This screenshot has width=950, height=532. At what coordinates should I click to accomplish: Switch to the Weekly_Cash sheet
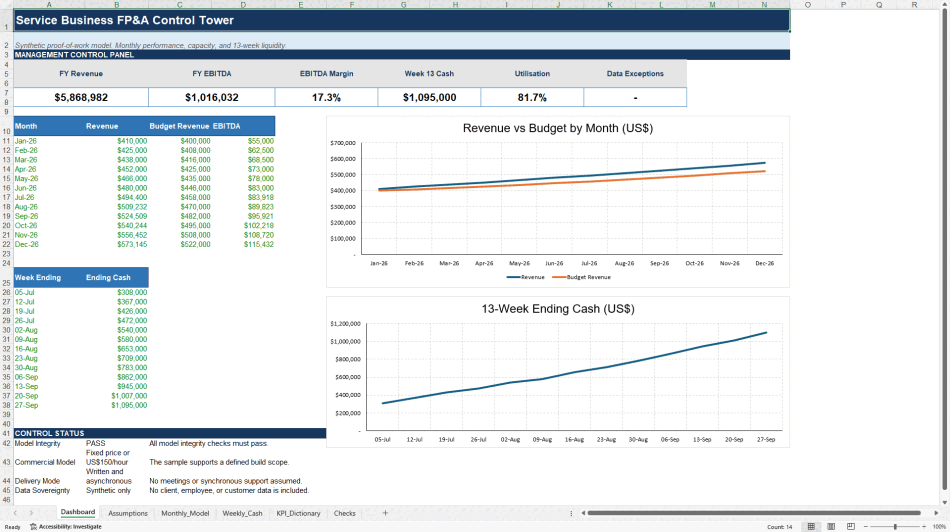click(x=242, y=513)
